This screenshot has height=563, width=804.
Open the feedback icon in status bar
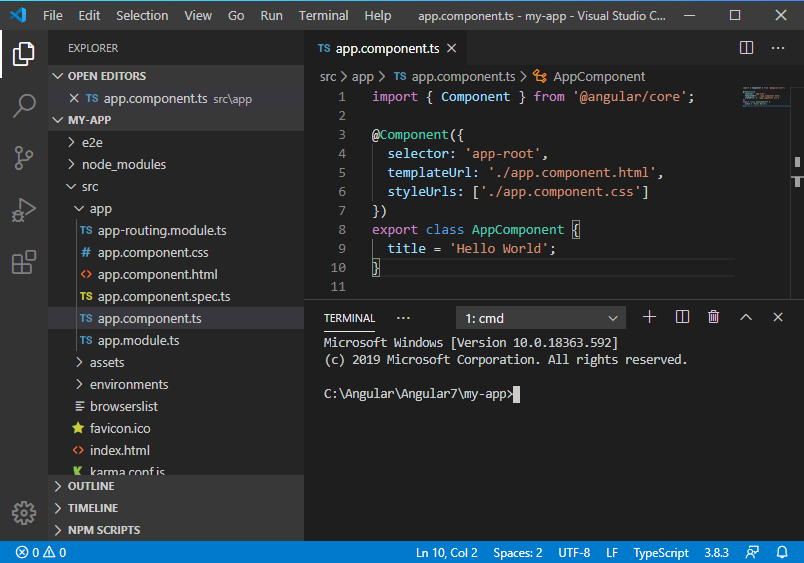[x=752, y=552]
